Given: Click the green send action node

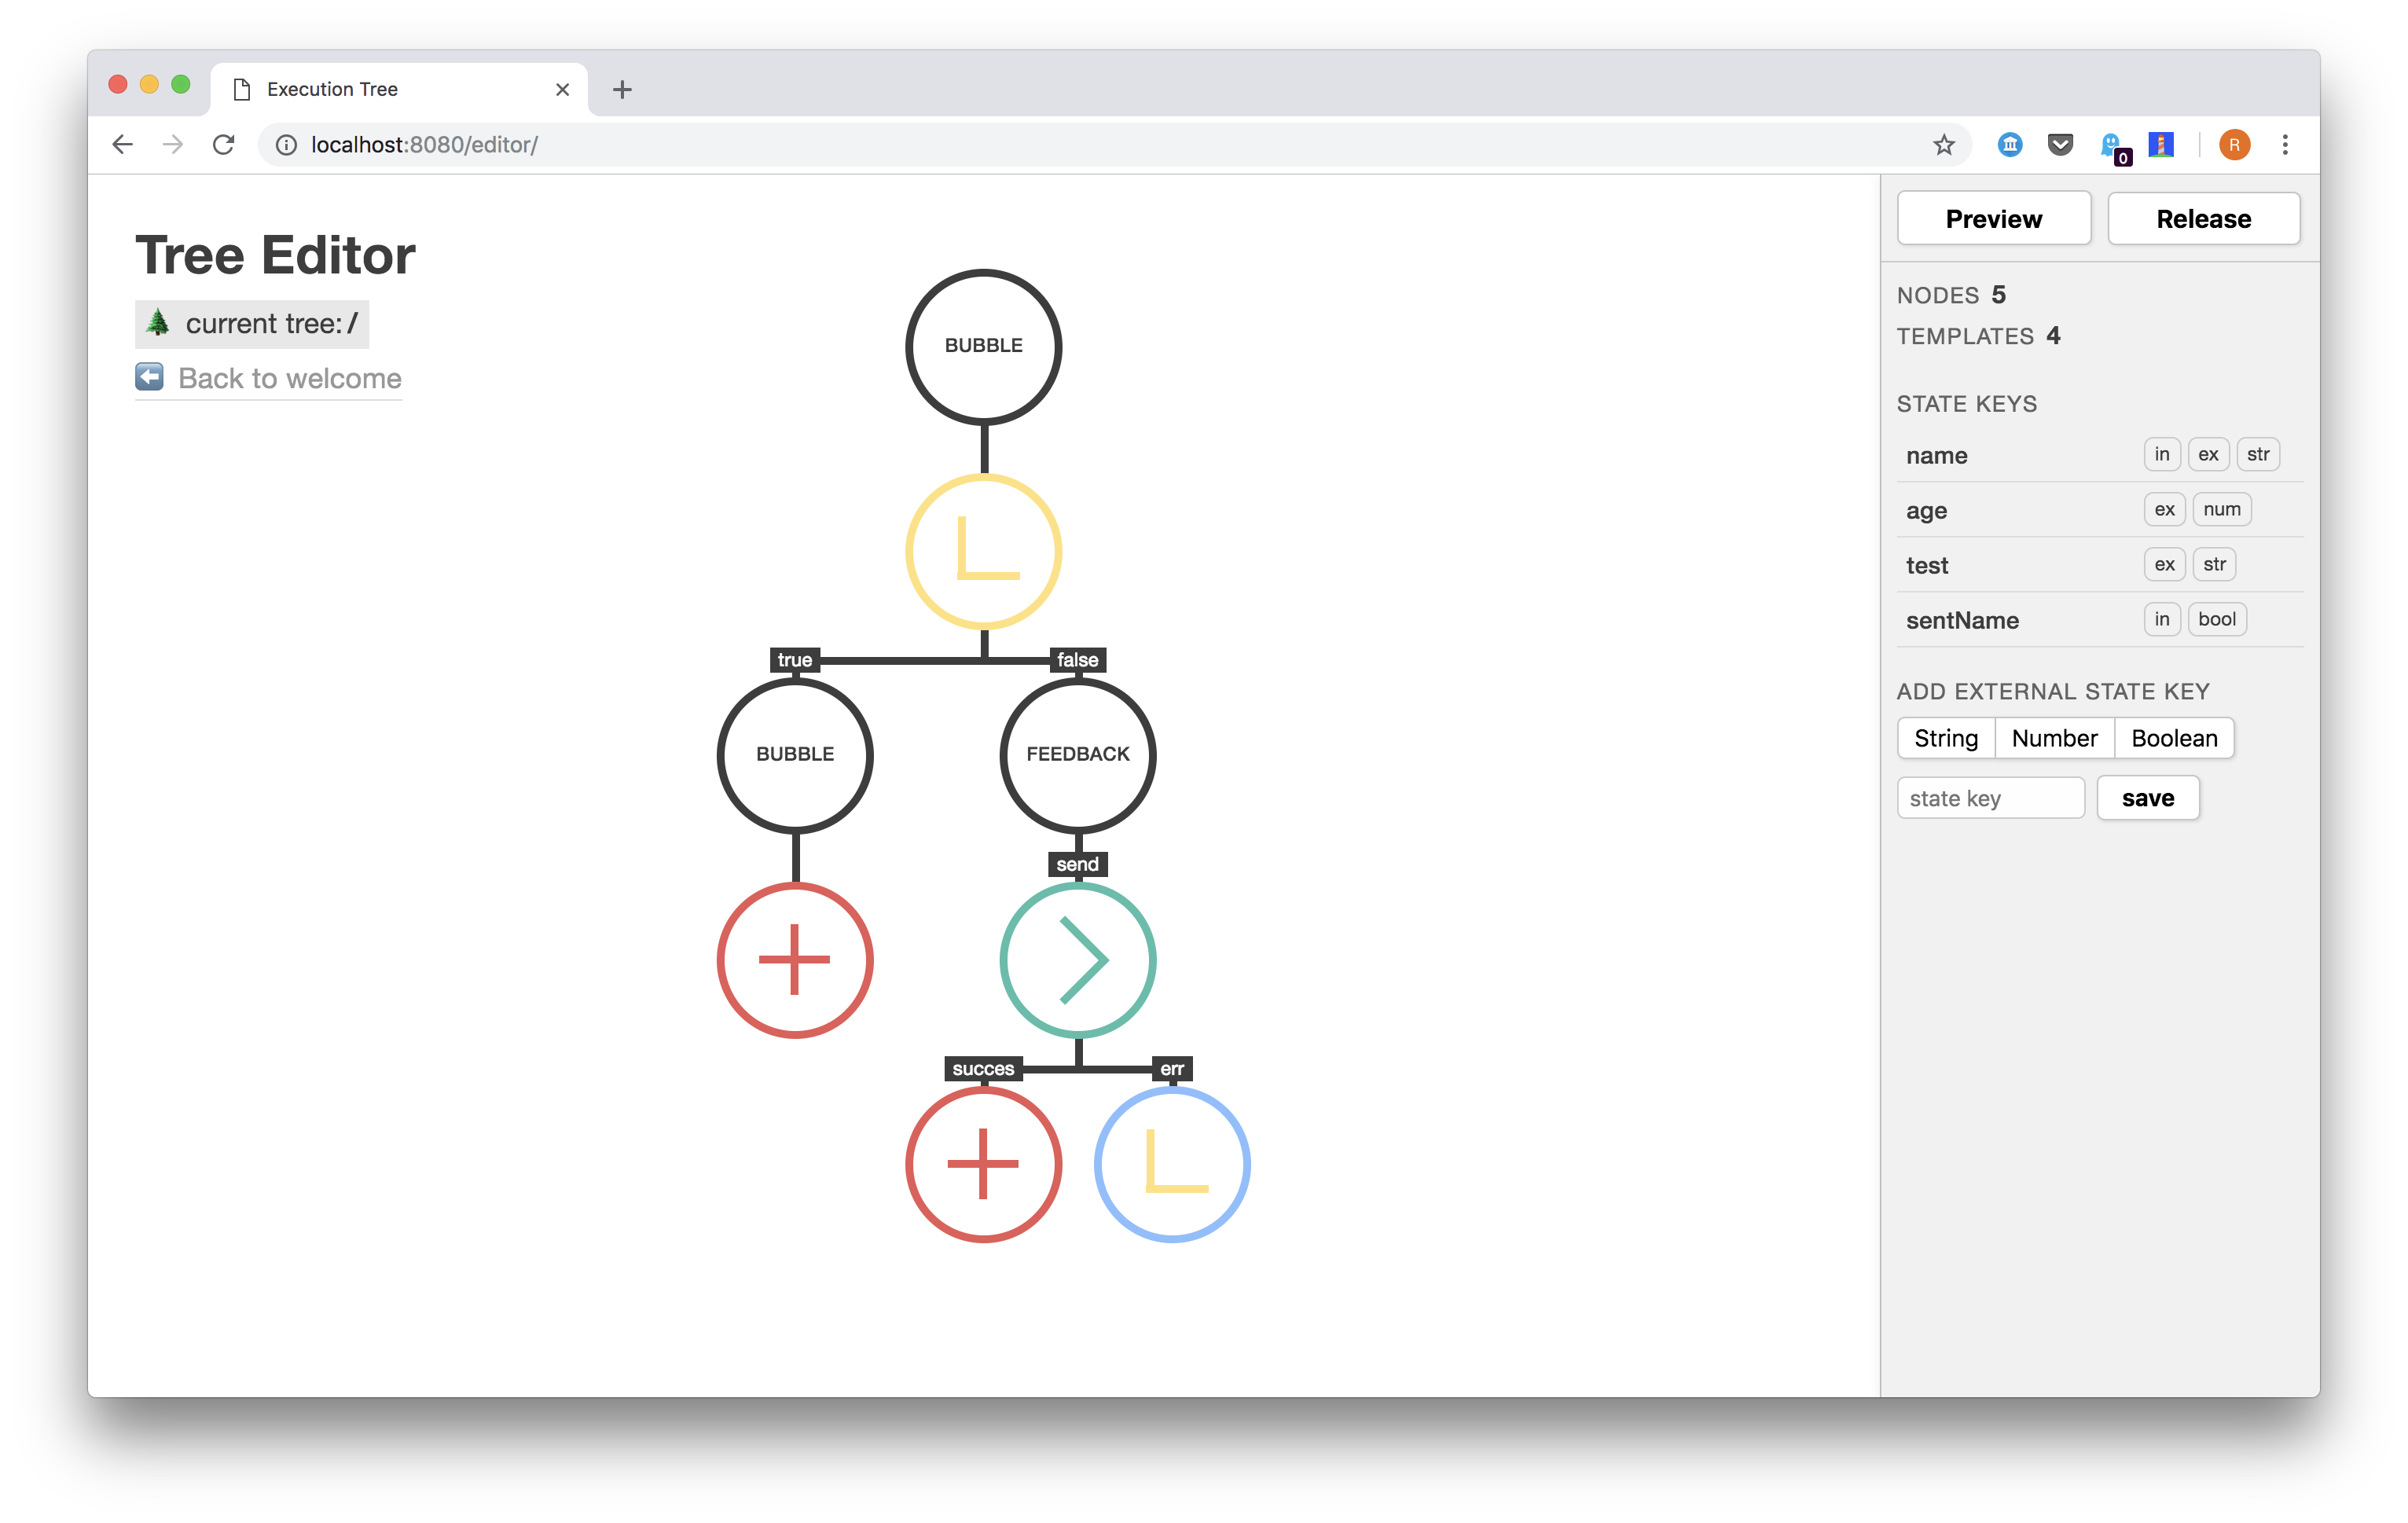Looking at the screenshot, I should (1077, 960).
